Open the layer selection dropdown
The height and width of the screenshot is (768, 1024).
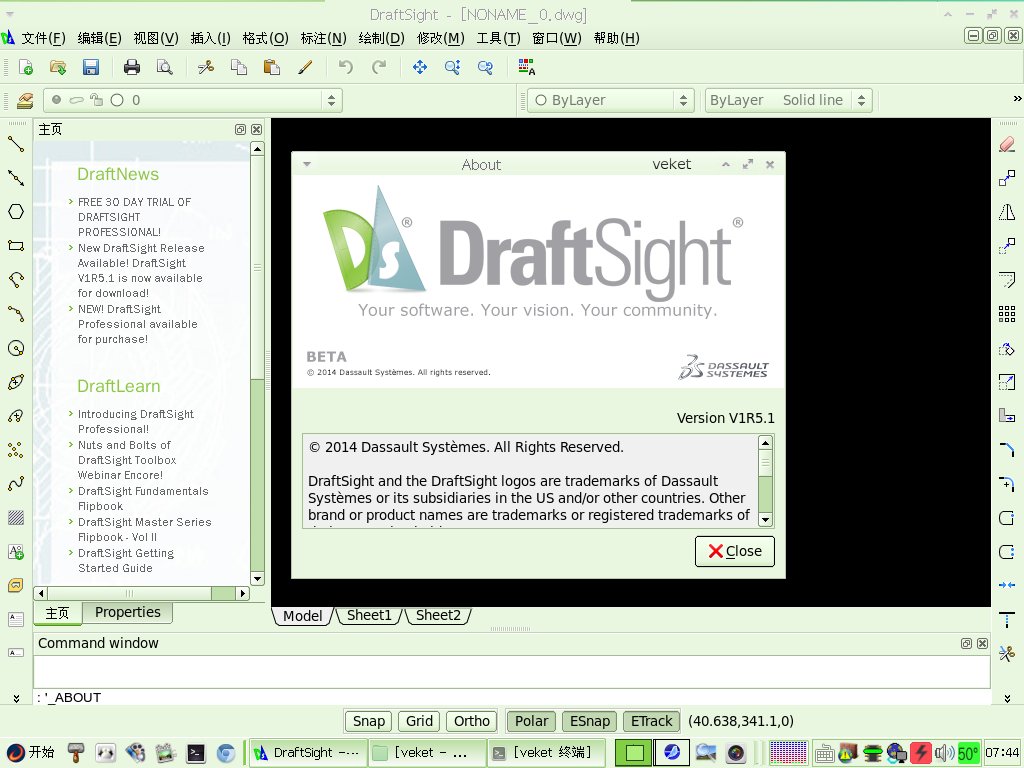click(193, 100)
